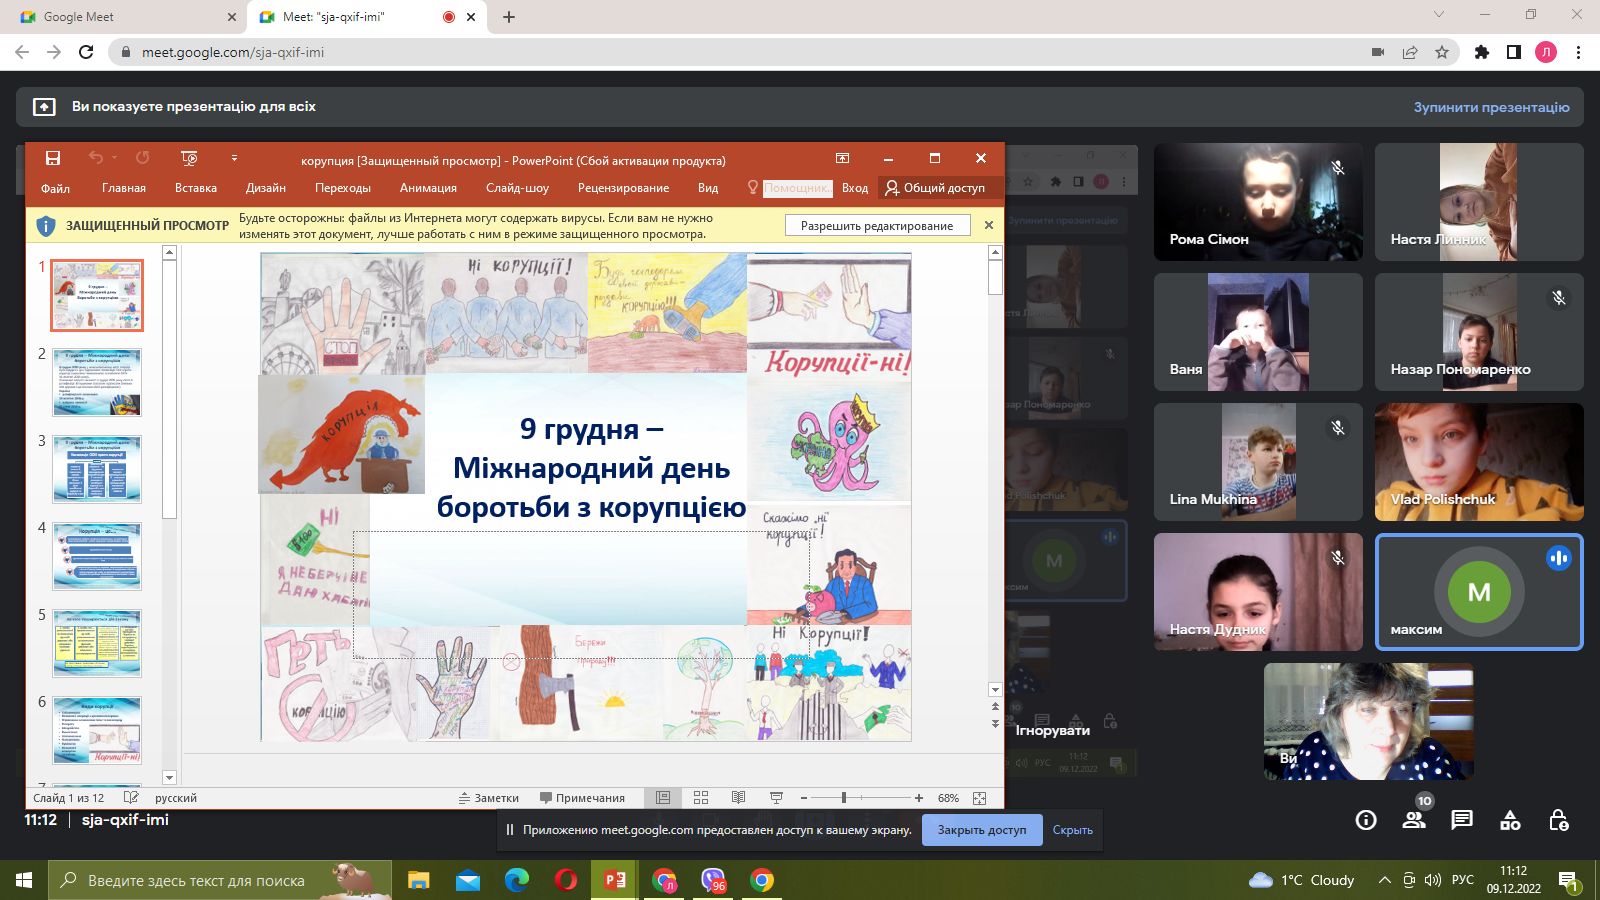Click Закрыть доступ button
This screenshot has height=900, width=1600.
(982, 830)
